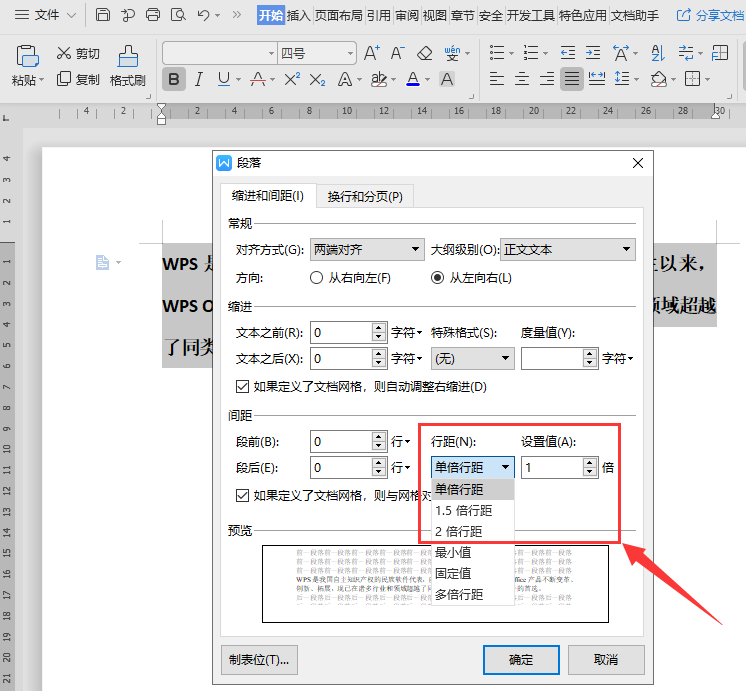The width and height of the screenshot is (746, 691).
Task: Choose 最小值 line spacing option
Action: pyautogui.click(x=472, y=552)
